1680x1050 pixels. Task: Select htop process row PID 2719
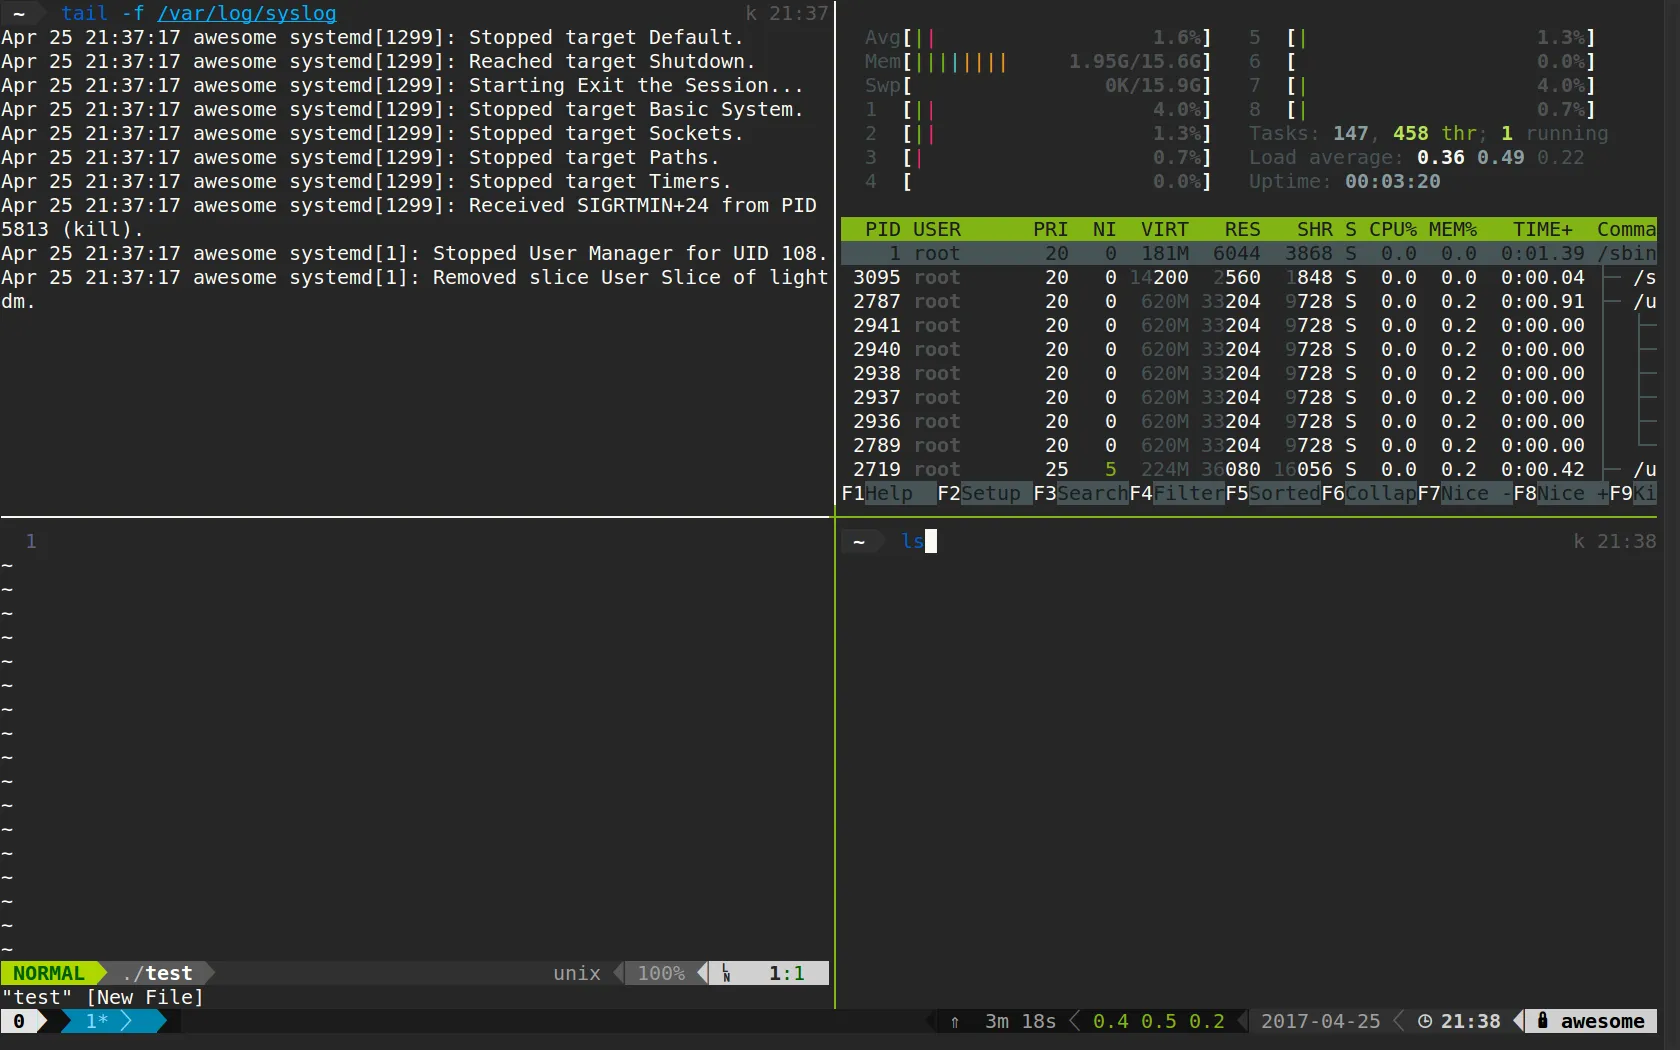tap(1249, 469)
